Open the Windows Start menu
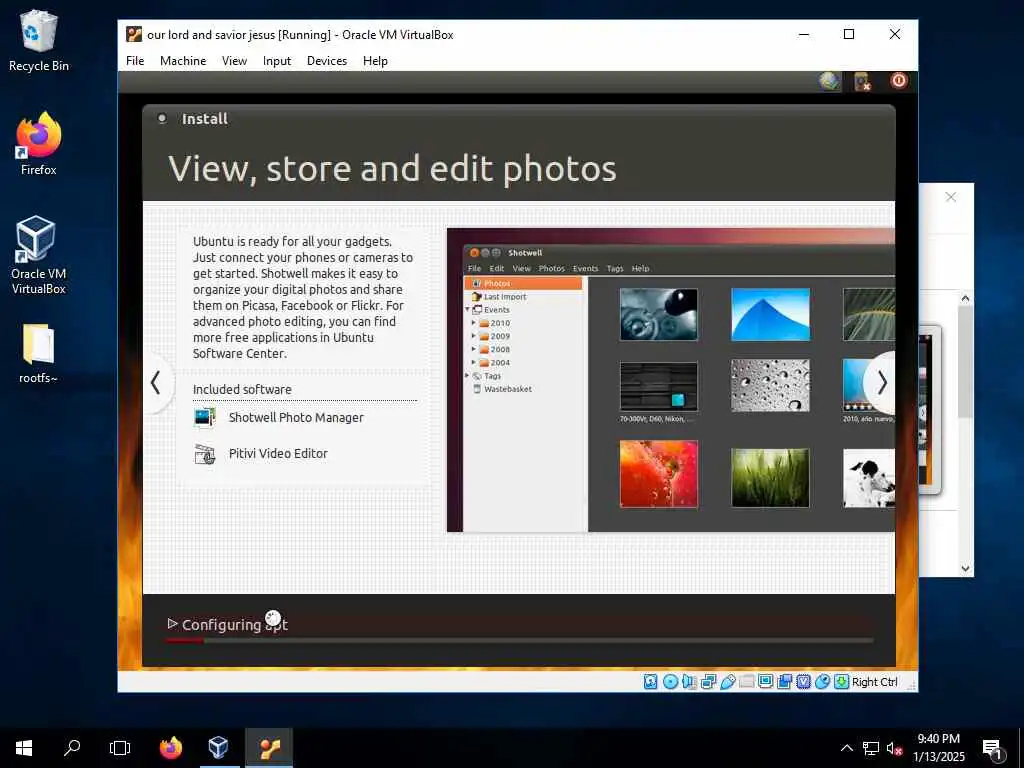The image size is (1024, 768). 24,748
